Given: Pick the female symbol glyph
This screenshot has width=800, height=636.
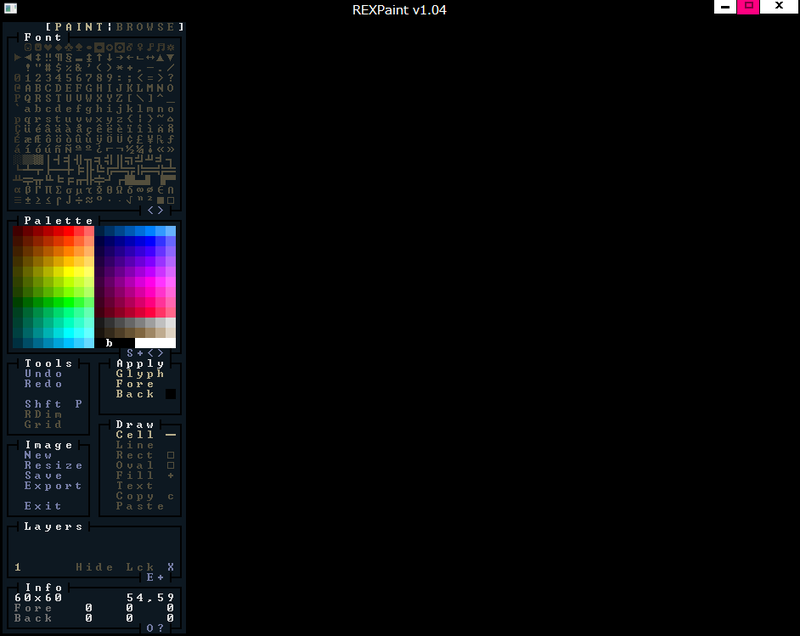Looking at the screenshot, I should [x=140, y=47].
